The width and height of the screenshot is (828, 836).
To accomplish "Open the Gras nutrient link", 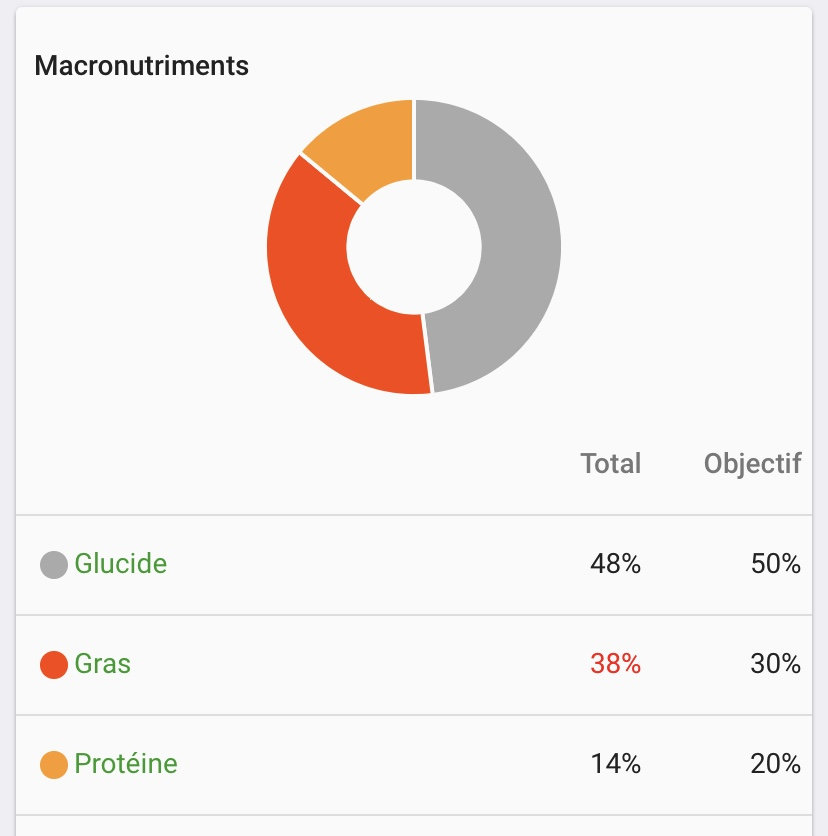I will (103, 664).
